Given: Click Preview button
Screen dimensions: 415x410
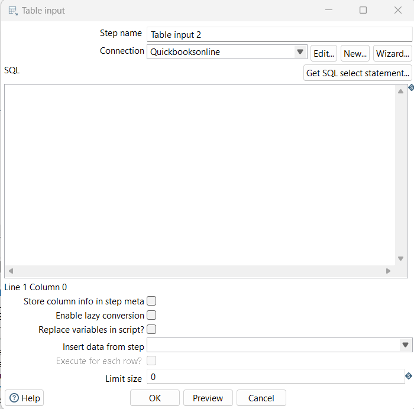Looking at the screenshot, I should 208,398.
